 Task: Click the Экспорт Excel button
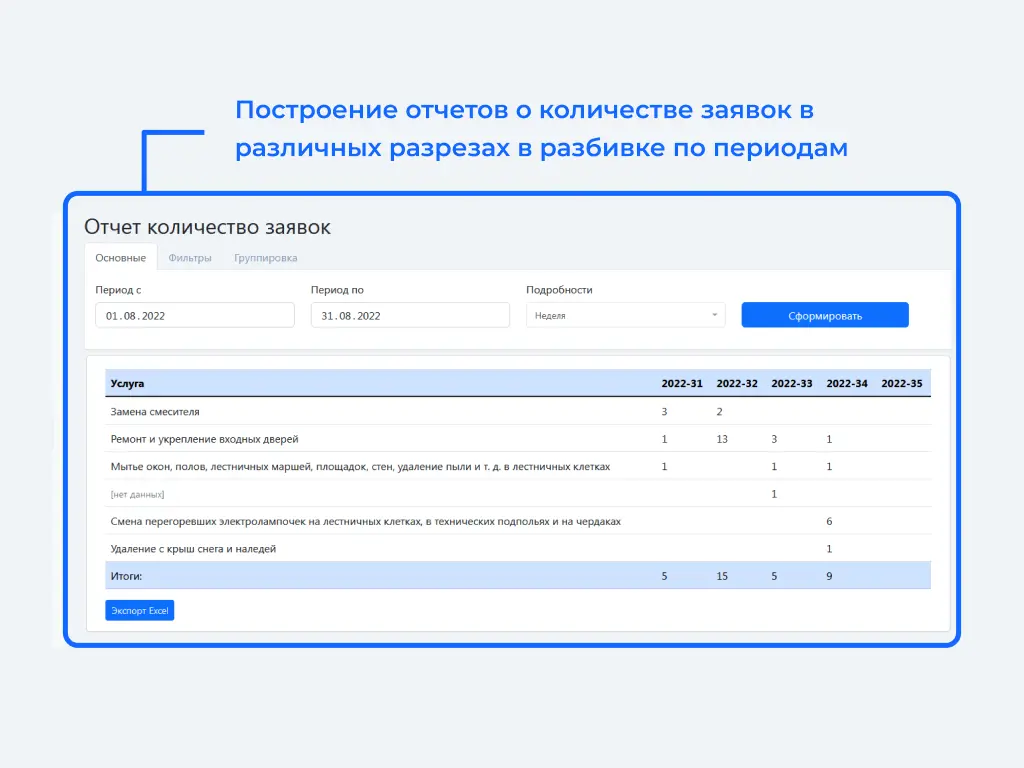coord(140,610)
